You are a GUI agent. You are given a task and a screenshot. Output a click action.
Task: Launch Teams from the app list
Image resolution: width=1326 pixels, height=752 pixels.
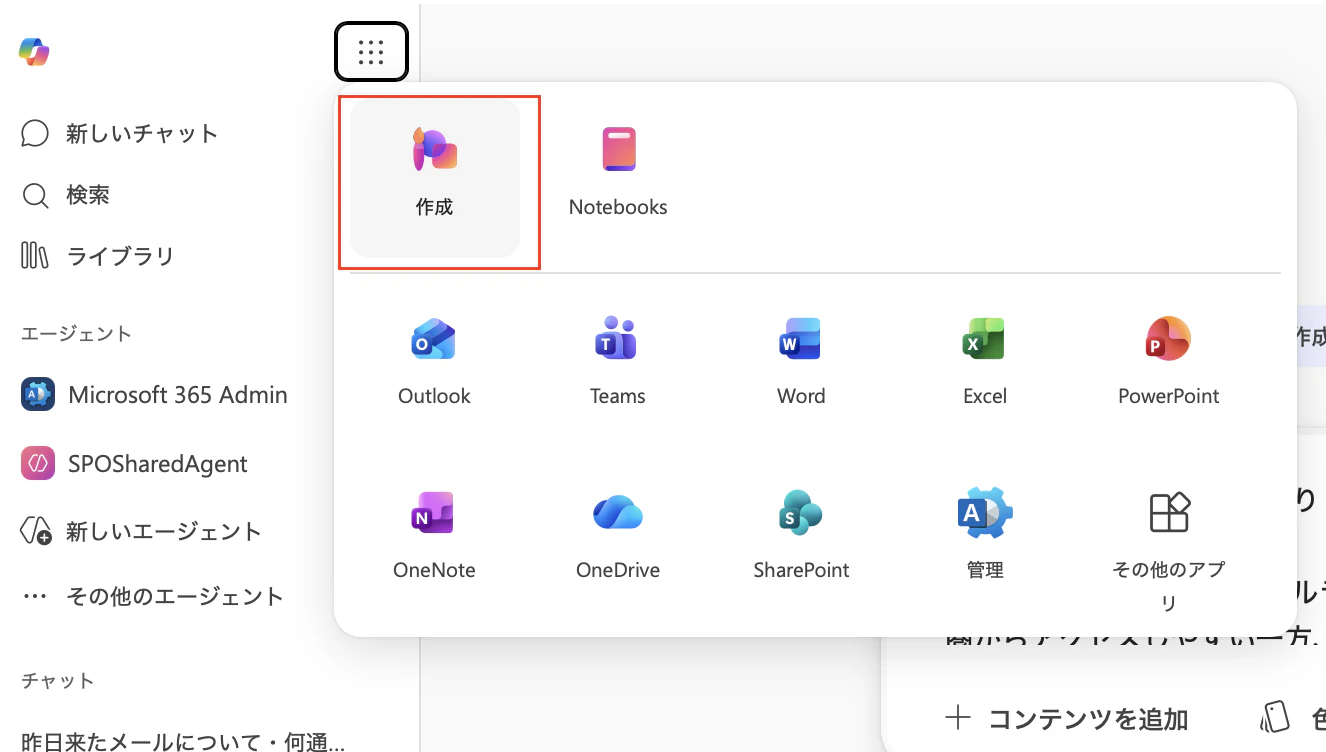click(x=618, y=361)
